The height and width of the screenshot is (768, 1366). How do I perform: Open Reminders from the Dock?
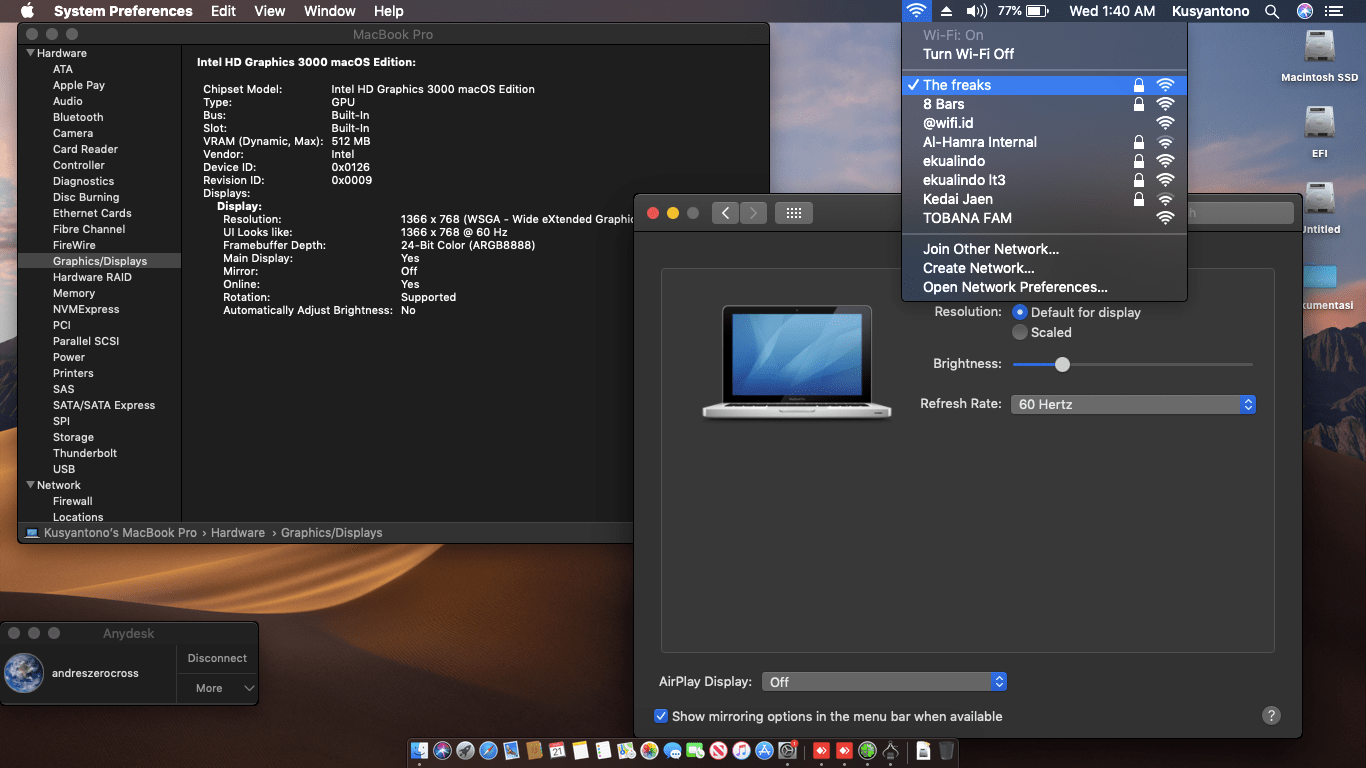coord(604,750)
